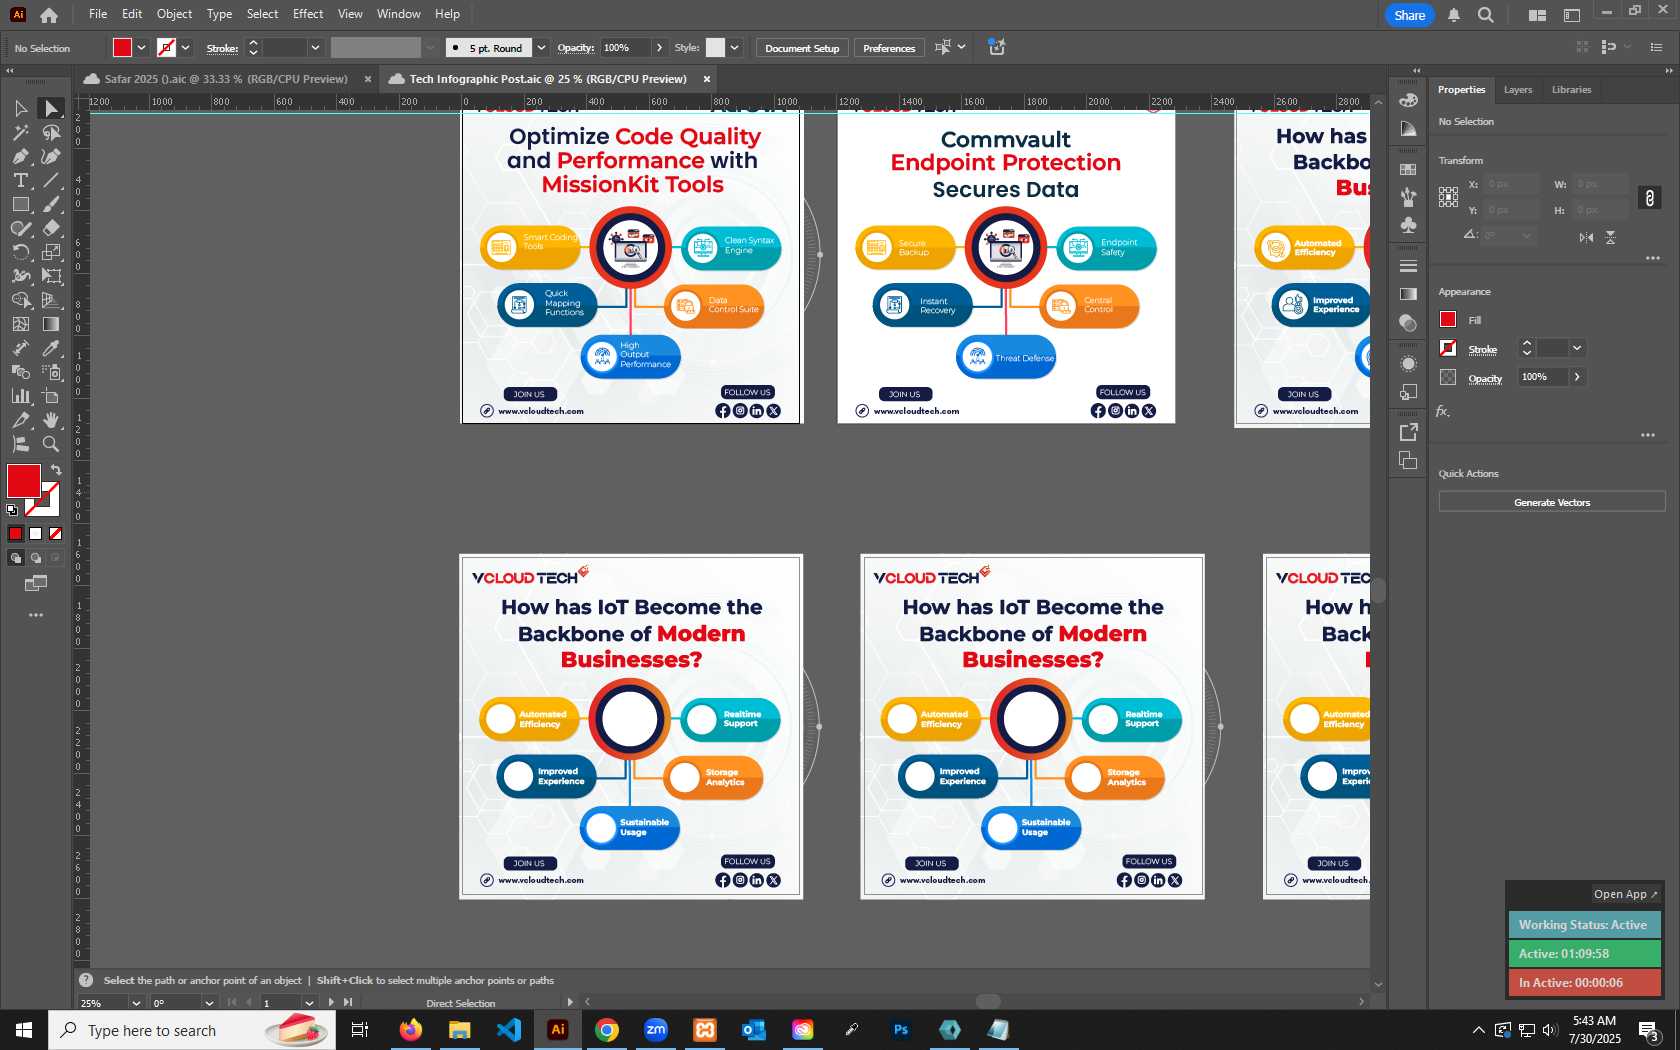Select the Zoom tool in toolbar

51,444
